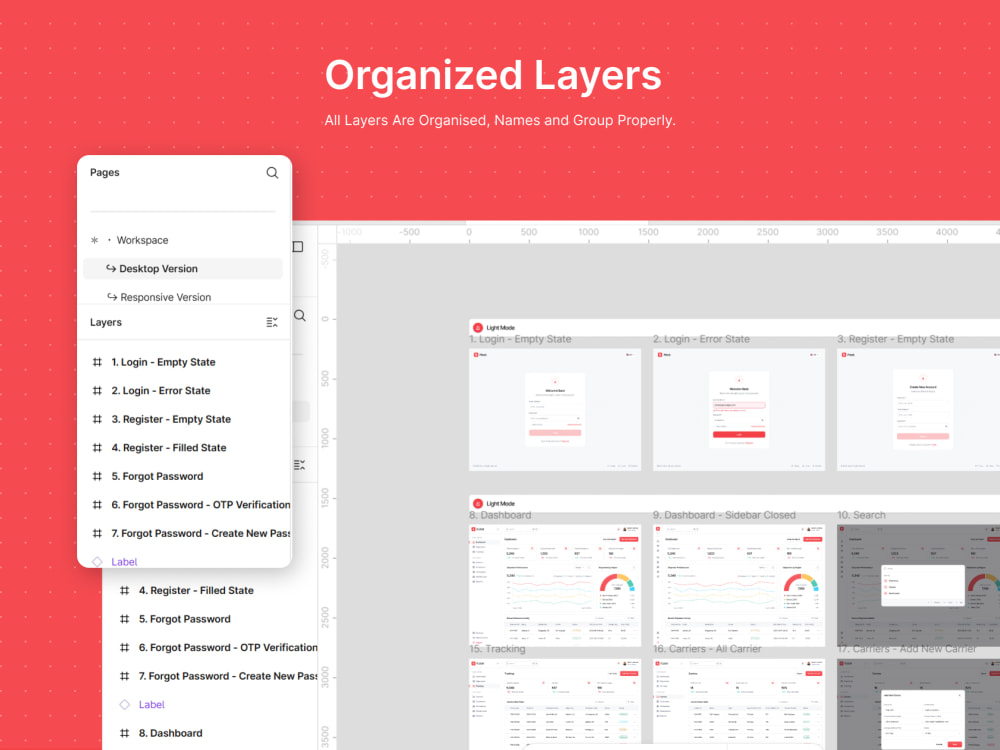Image resolution: width=1000 pixels, height=750 pixels.
Task: Open Responsive Version page
Action: [x=165, y=297]
